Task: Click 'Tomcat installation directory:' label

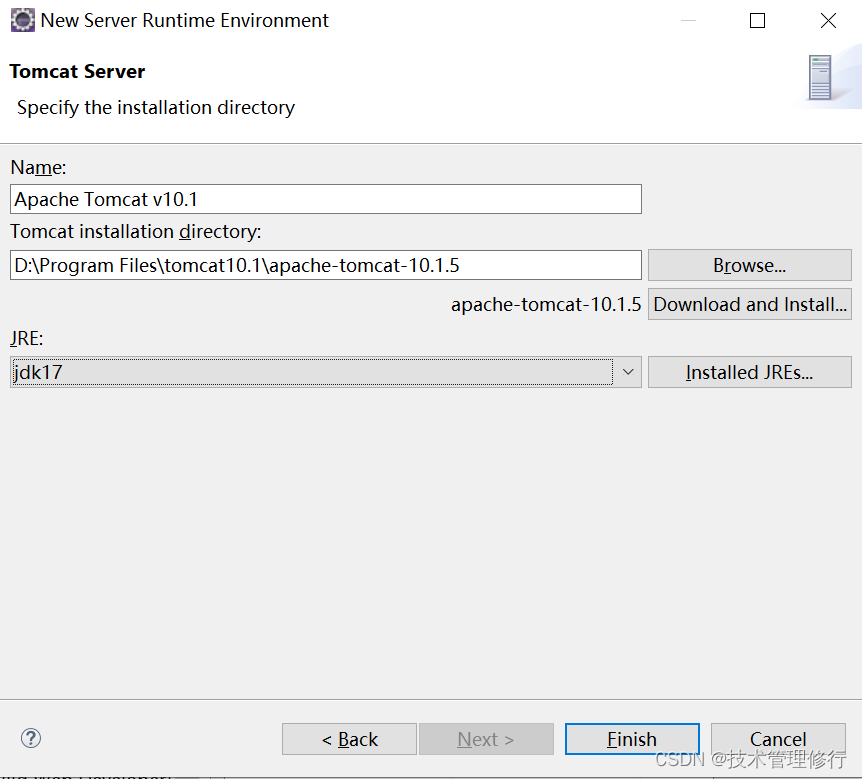Action: (x=135, y=231)
